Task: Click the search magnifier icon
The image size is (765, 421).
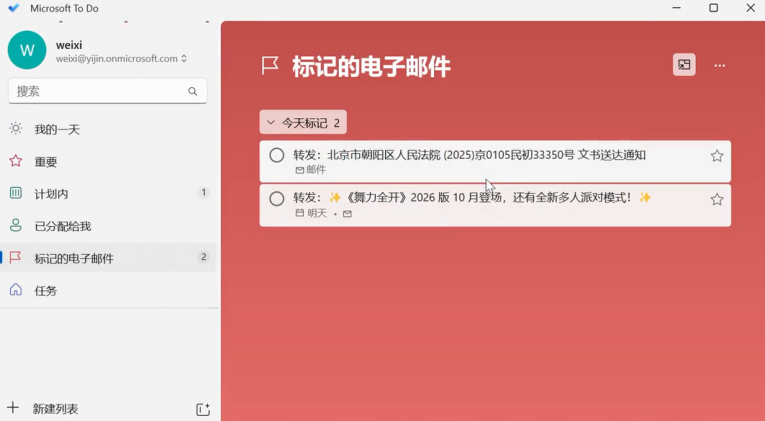Action: [193, 91]
